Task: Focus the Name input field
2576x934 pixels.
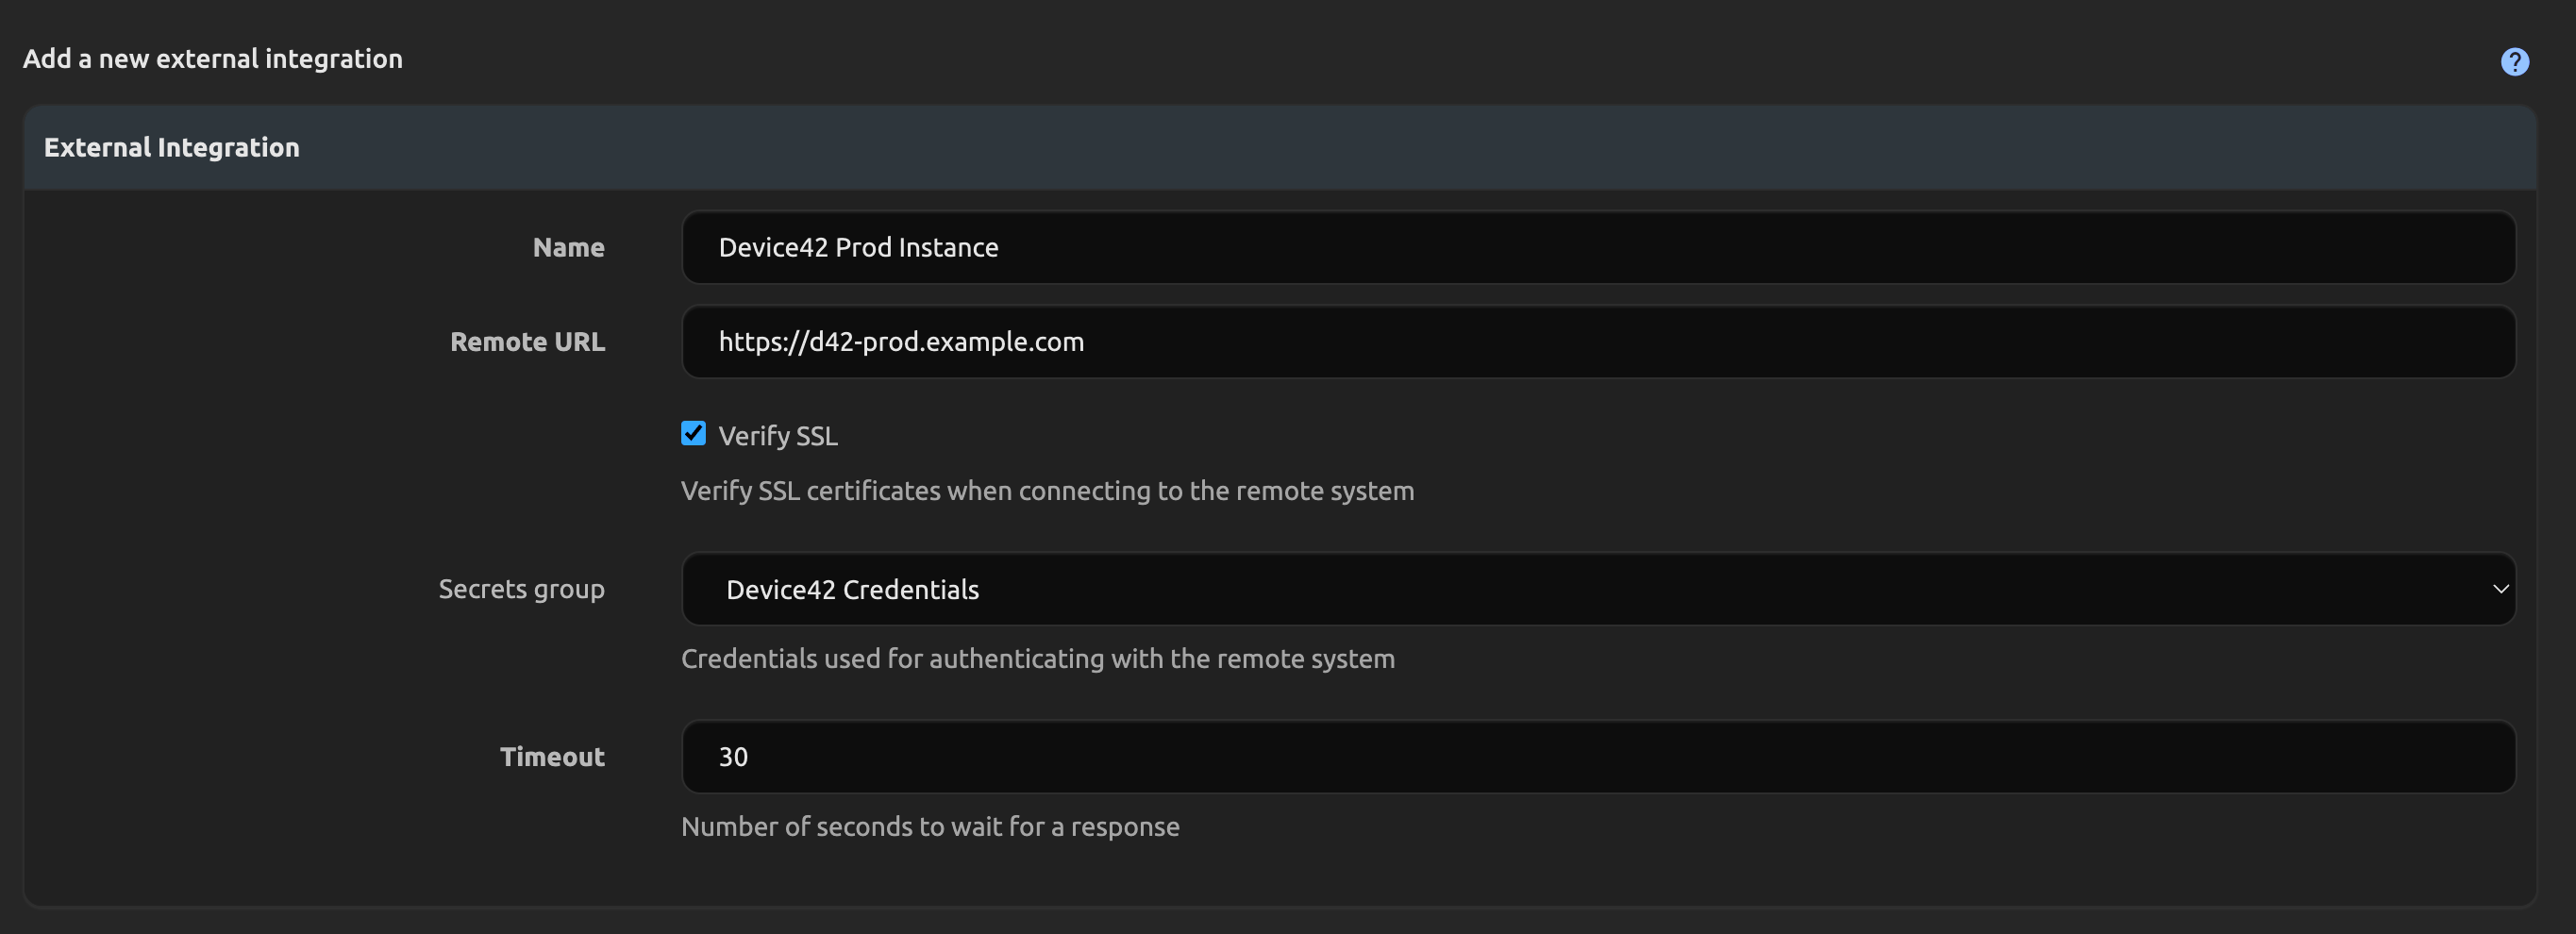Action: pos(1597,247)
